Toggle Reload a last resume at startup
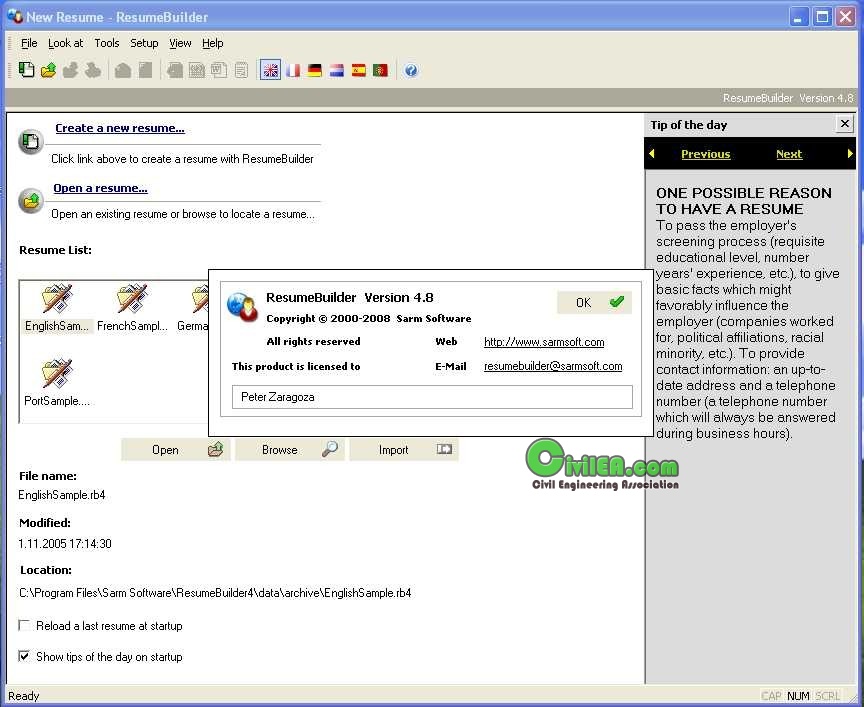 (x=24, y=625)
